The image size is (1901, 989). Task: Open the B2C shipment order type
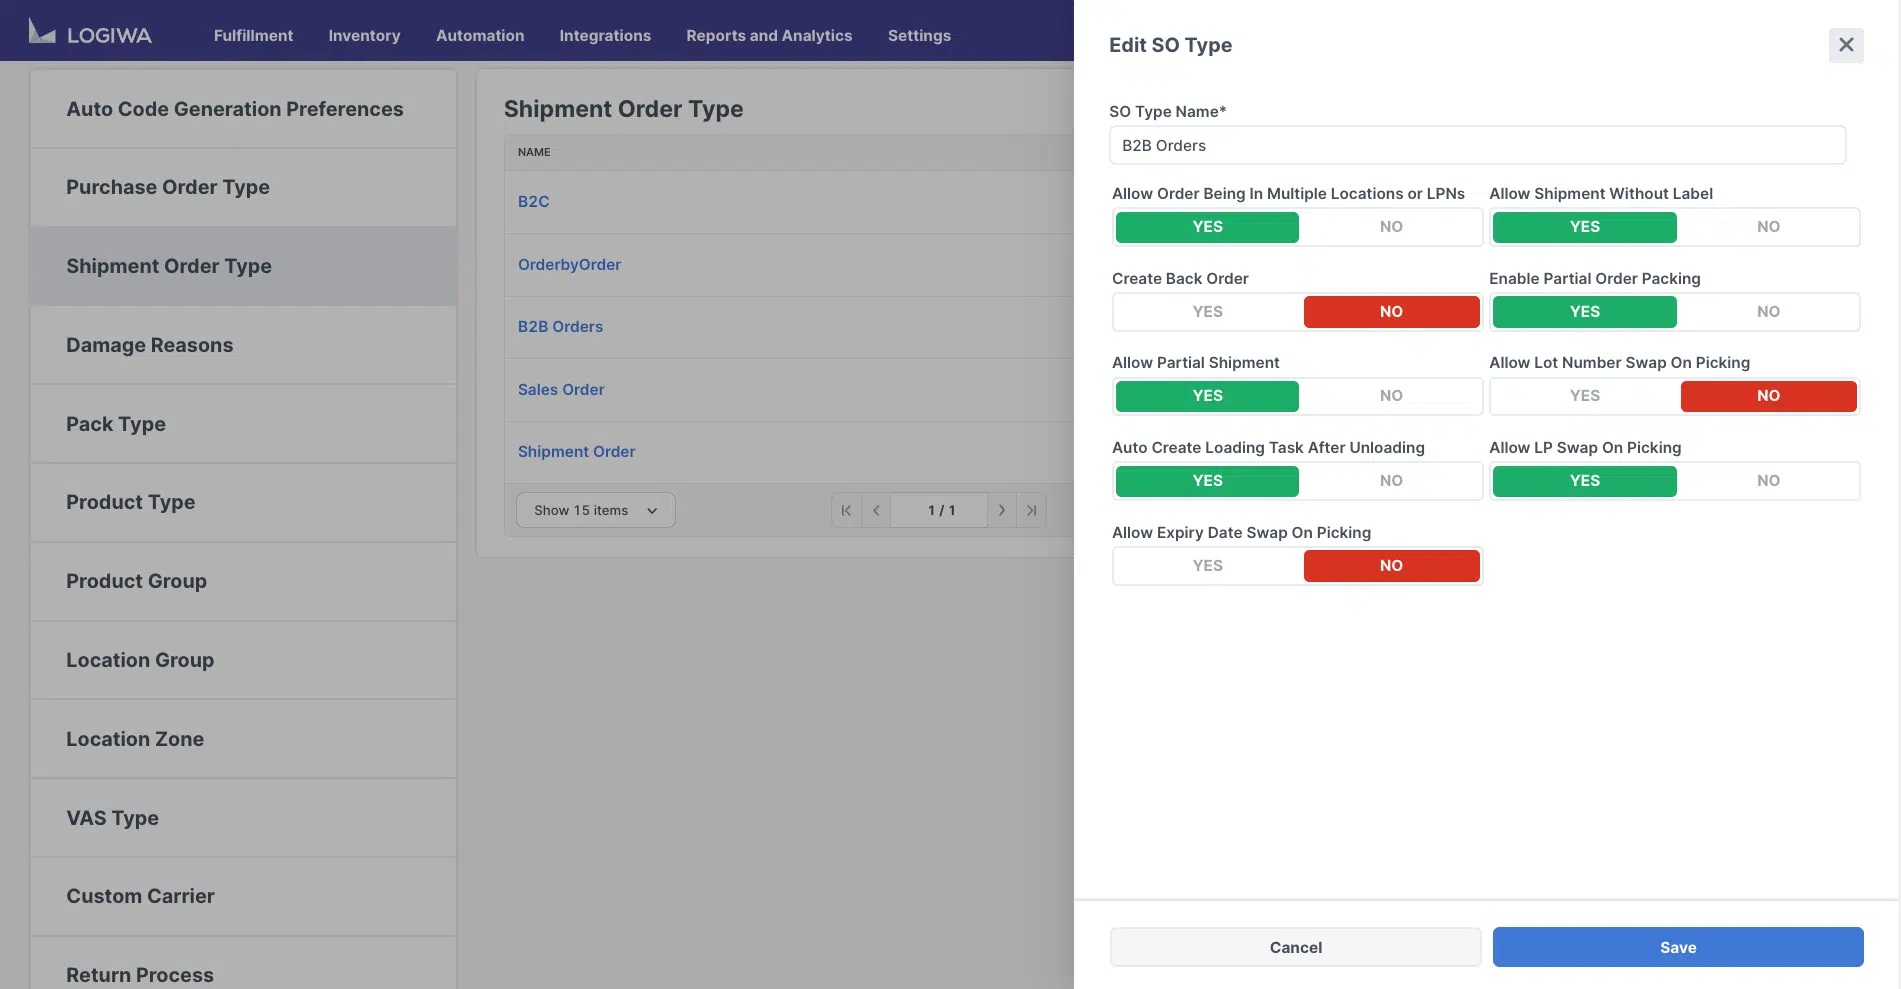point(533,201)
